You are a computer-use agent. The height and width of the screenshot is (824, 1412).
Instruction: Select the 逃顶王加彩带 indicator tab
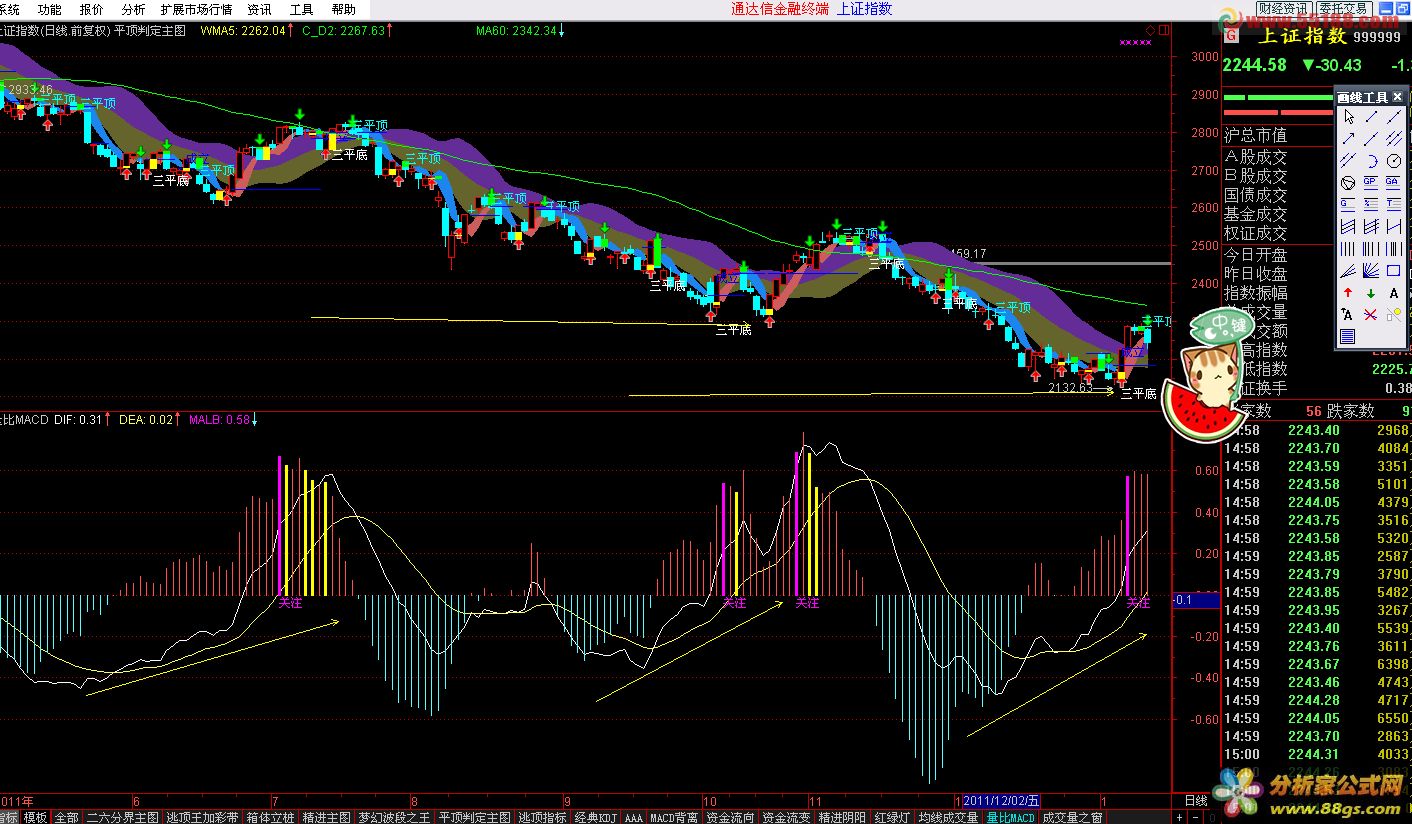pyautogui.click(x=202, y=817)
